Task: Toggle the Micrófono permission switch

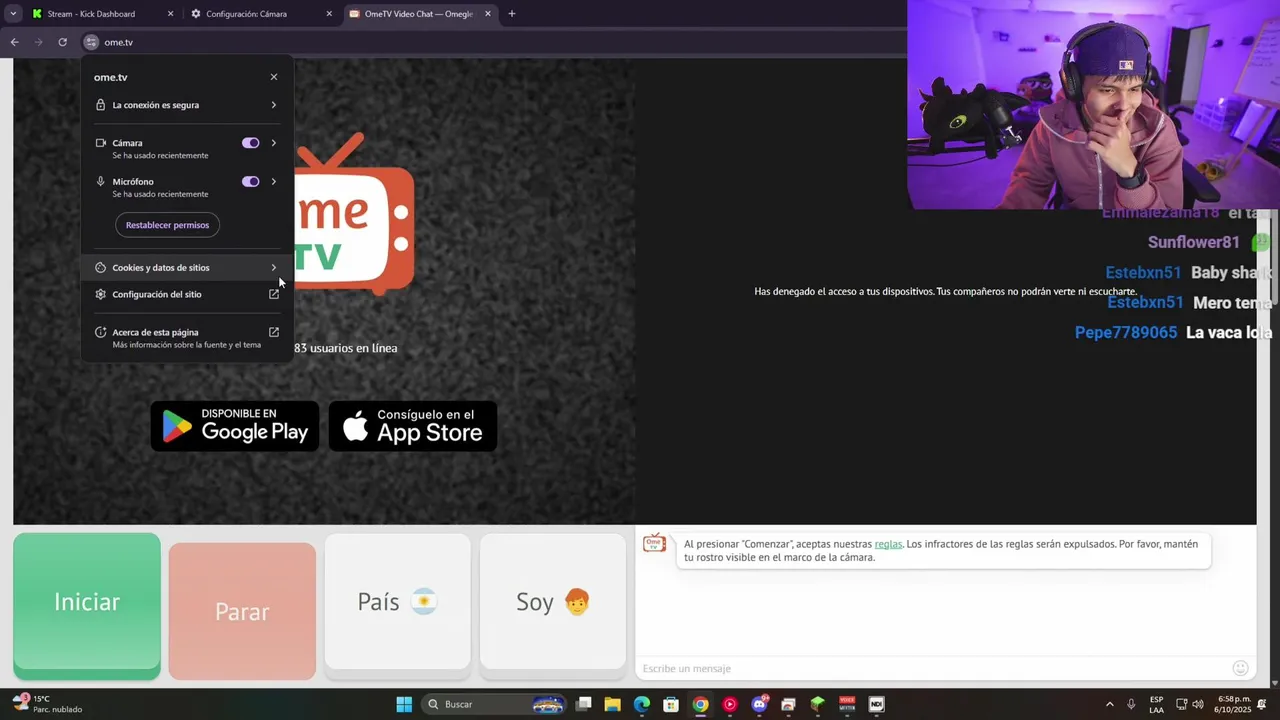Action: [250, 182]
